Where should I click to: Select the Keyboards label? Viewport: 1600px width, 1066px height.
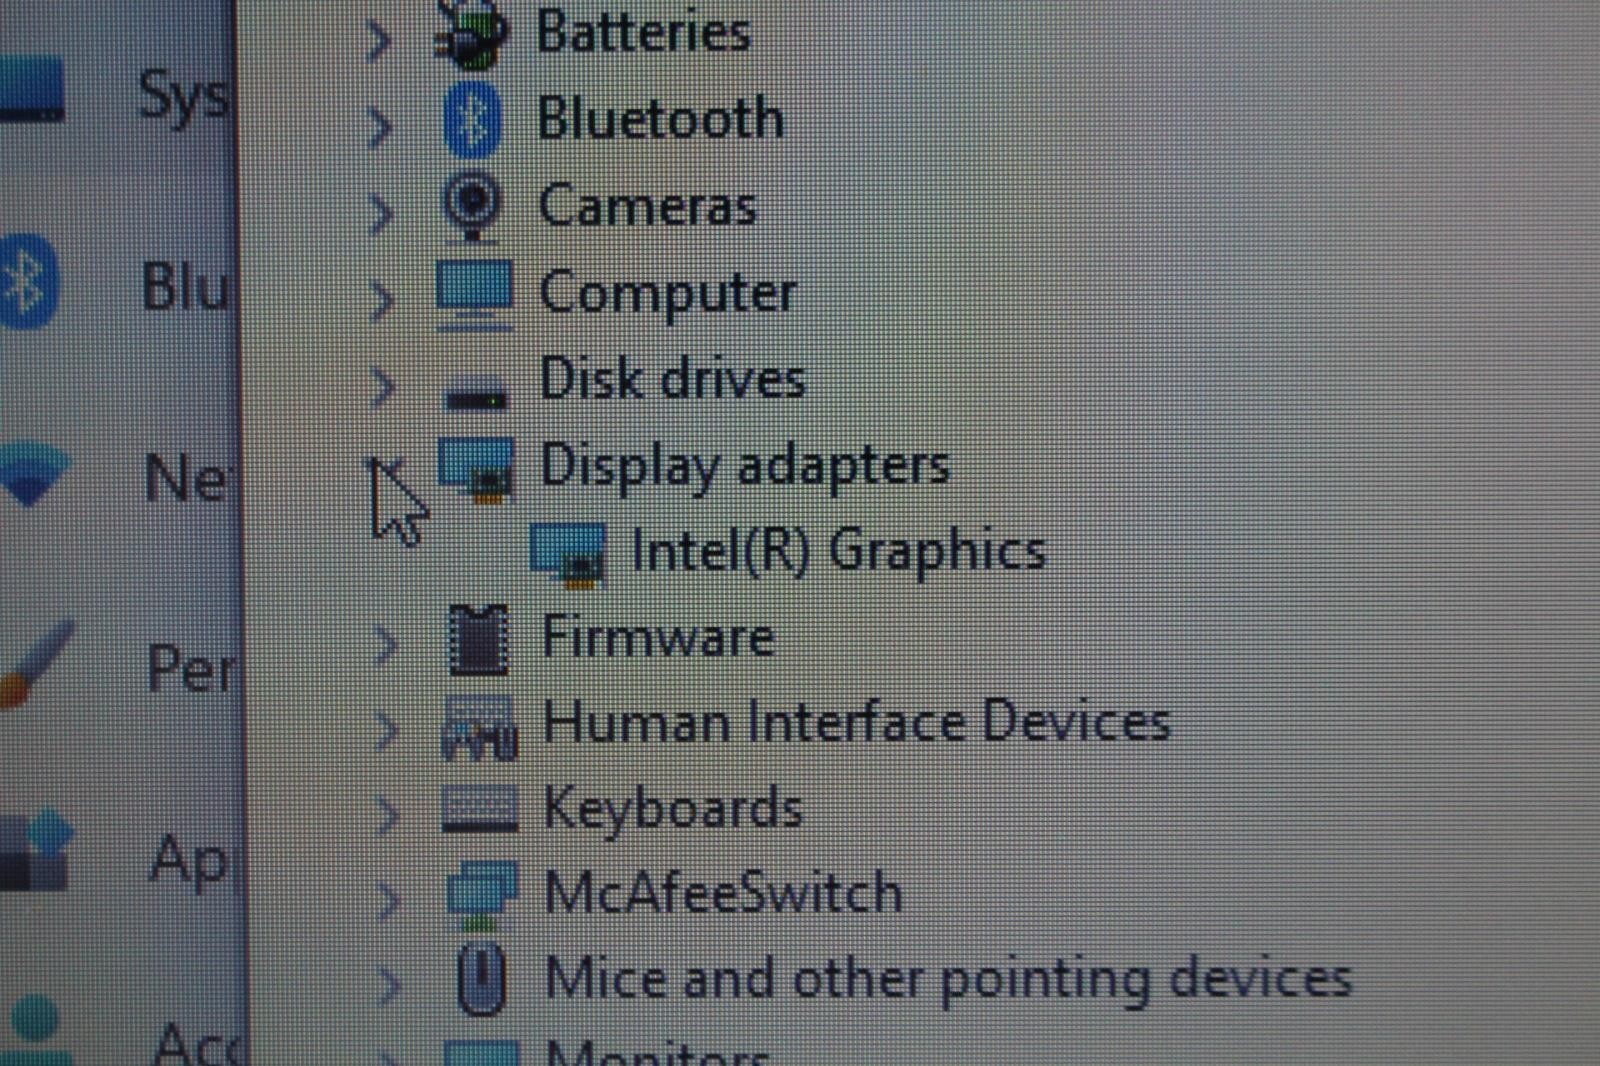(673, 808)
